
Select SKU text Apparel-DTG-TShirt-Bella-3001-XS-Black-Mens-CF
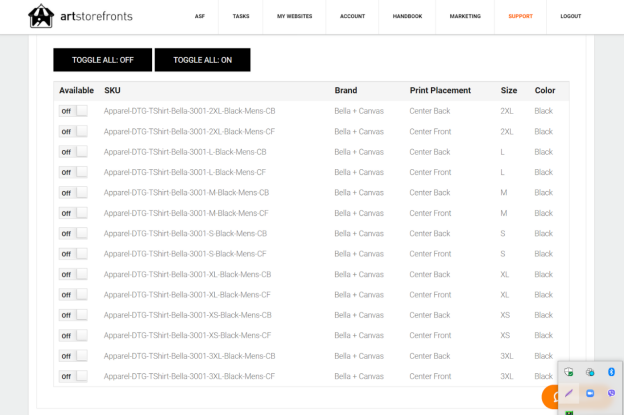click(187, 335)
